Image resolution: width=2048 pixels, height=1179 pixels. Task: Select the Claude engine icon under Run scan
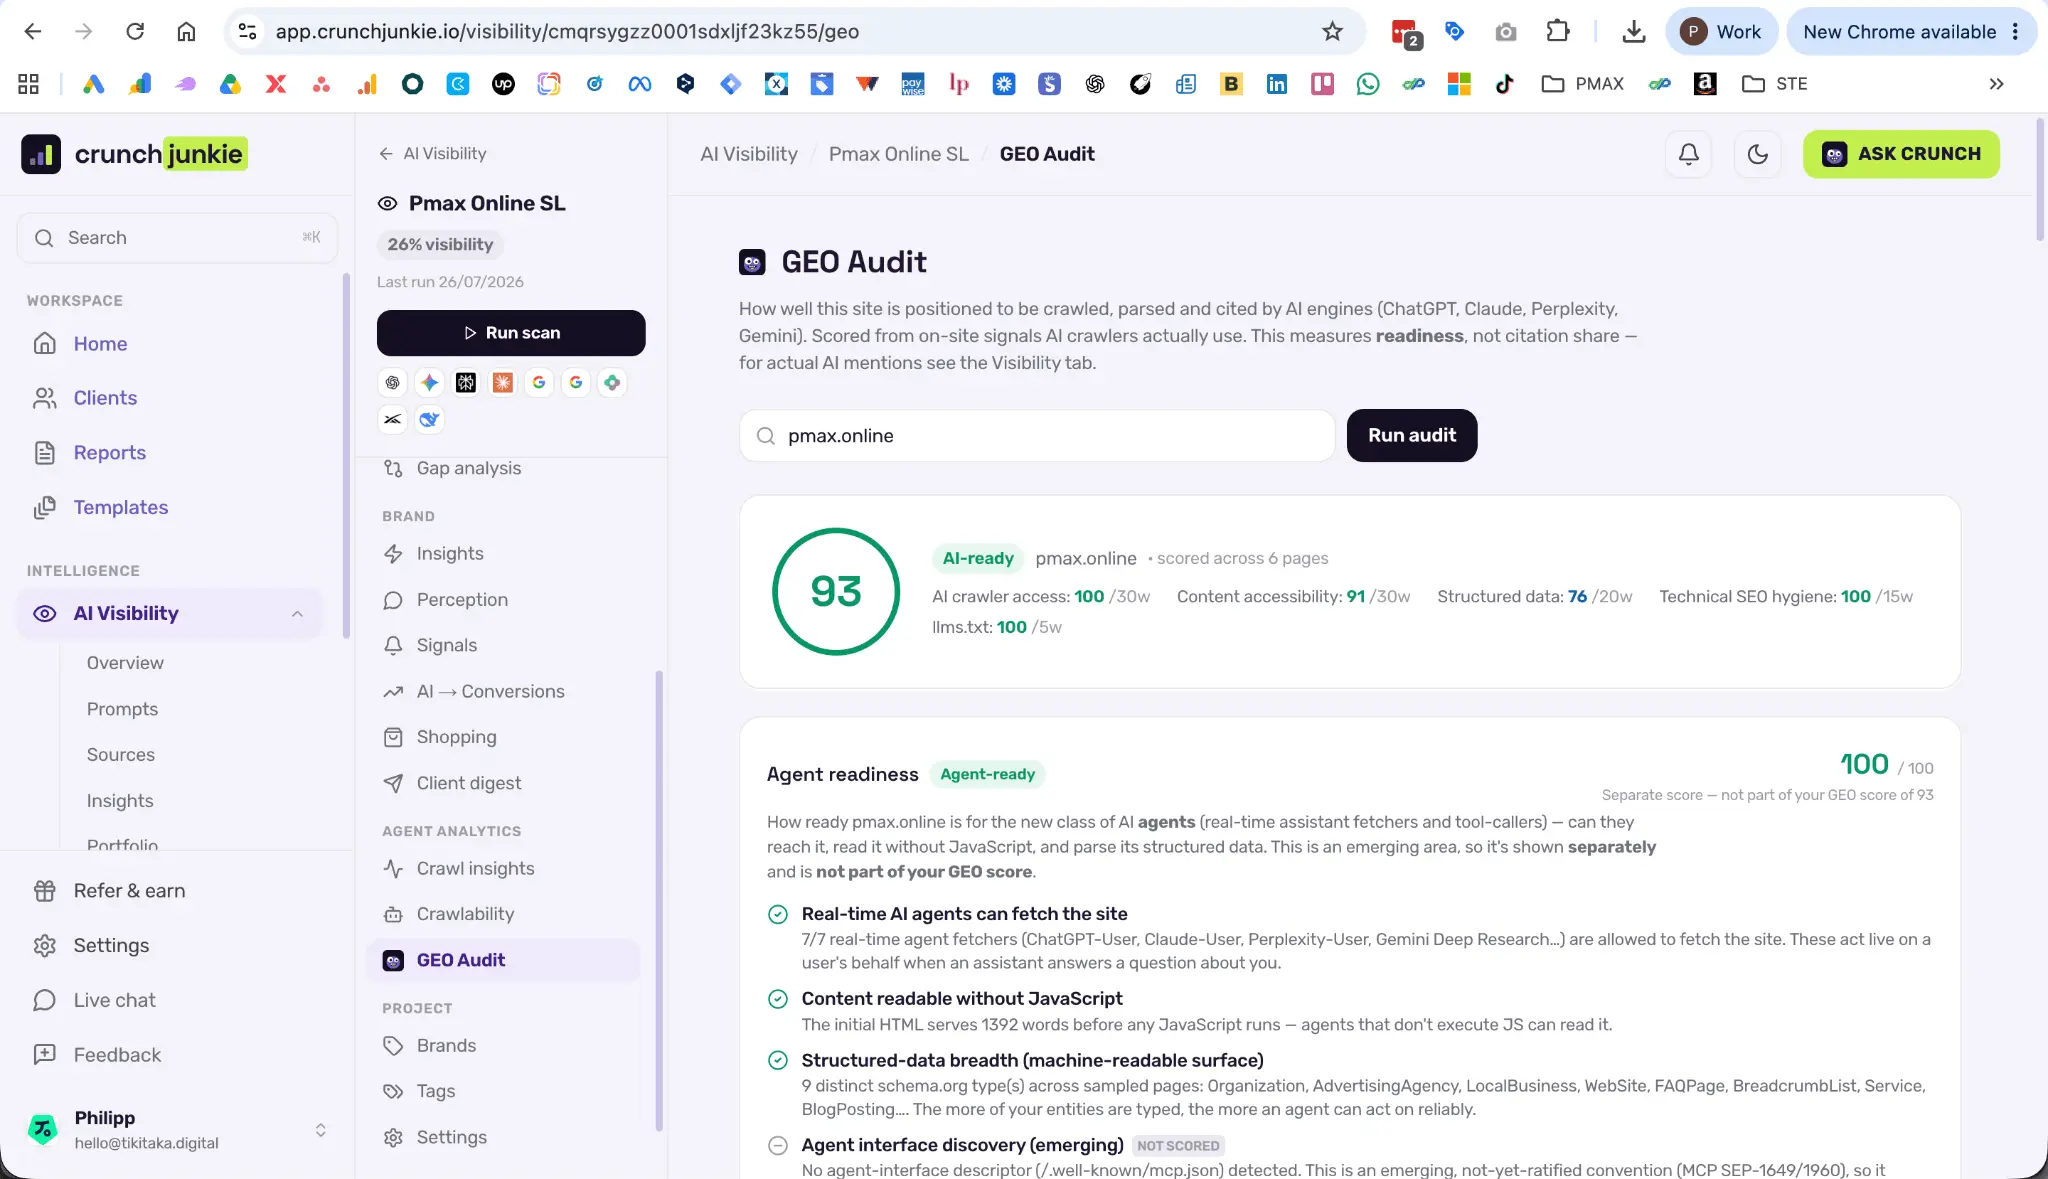pyautogui.click(x=503, y=382)
